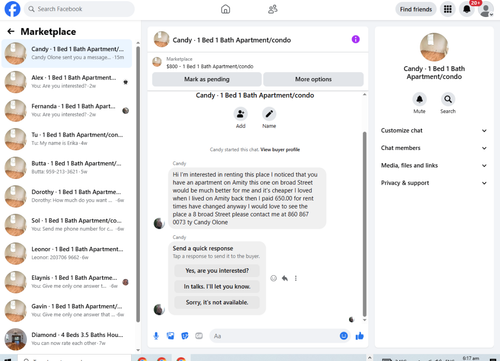Click the More options button
Viewport: 500px width, 361px height.
[313, 79]
